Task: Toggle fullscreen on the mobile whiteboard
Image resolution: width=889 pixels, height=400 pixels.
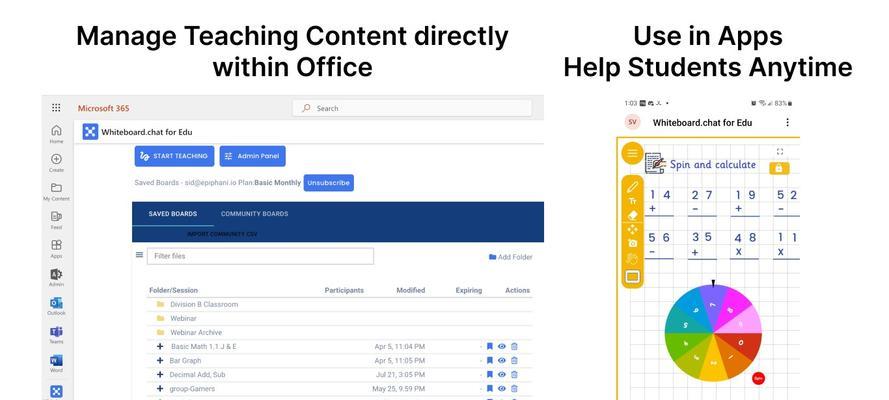Action: click(x=780, y=151)
